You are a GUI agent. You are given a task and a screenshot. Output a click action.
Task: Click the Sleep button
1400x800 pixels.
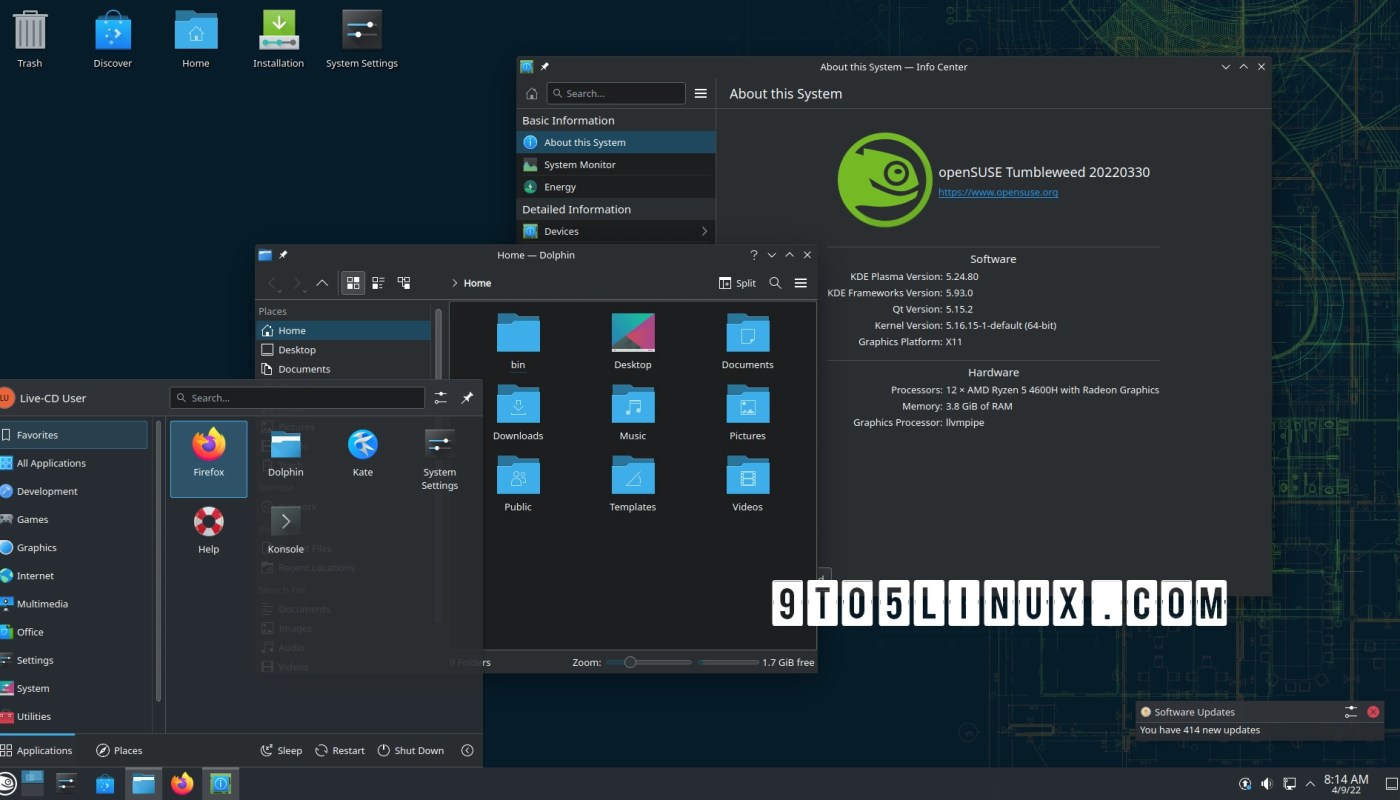pyautogui.click(x=281, y=750)
